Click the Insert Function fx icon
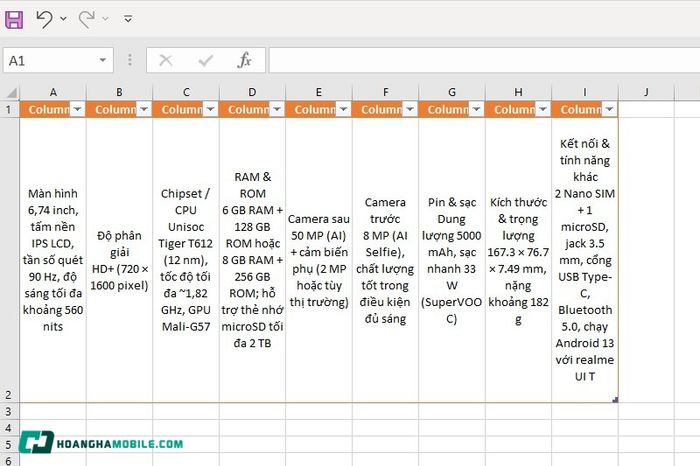 (x=245, y=60)
